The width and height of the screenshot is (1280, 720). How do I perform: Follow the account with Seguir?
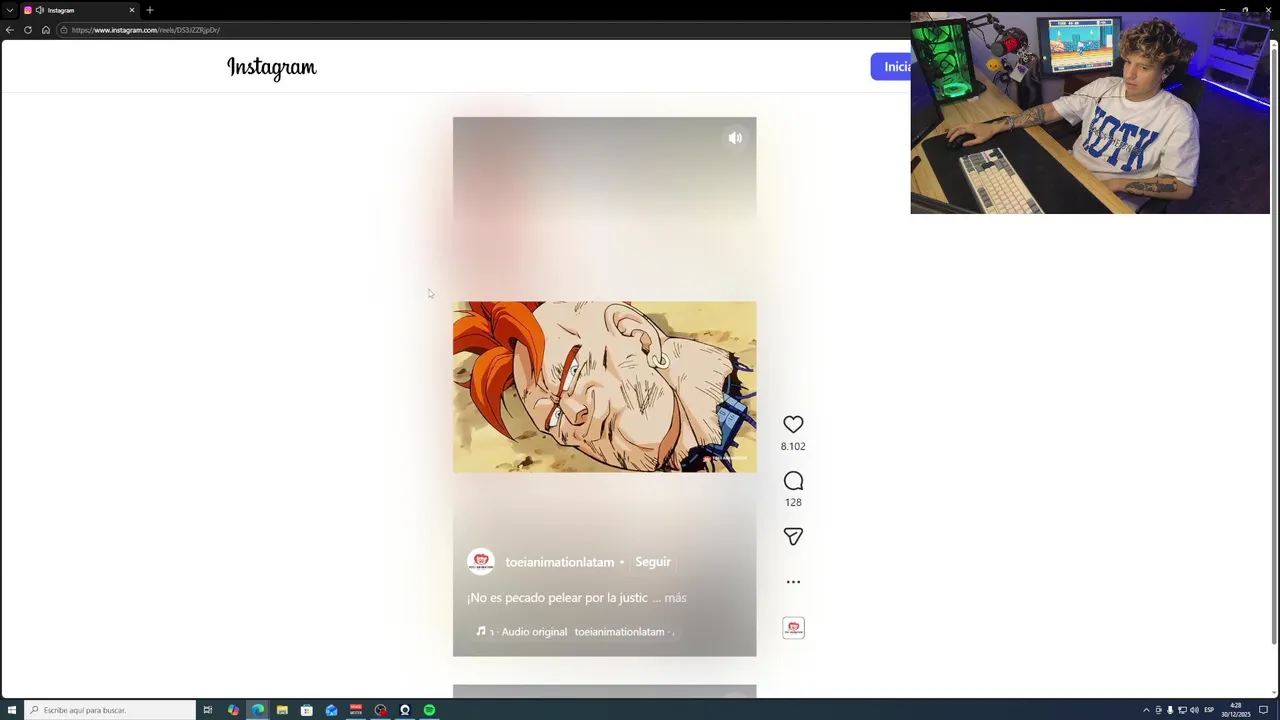click(x=653, y=562)
